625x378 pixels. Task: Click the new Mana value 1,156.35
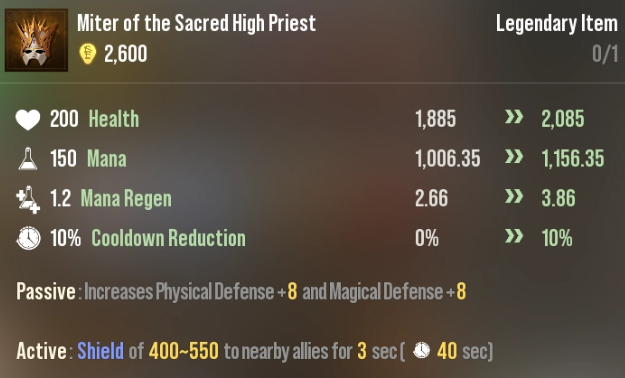click(x=573, y=158)
